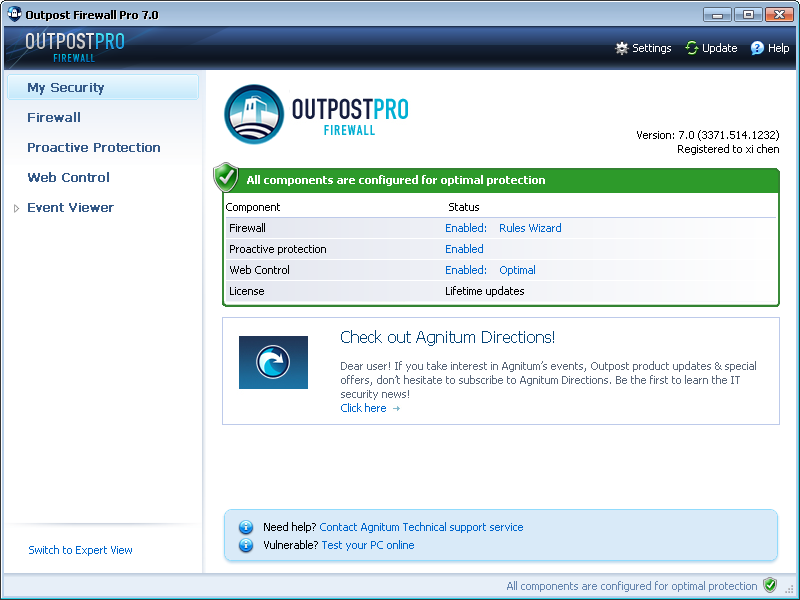Click the Settings label in header
The width and height of the screenshot is (800, 600).
pos(652,48)
